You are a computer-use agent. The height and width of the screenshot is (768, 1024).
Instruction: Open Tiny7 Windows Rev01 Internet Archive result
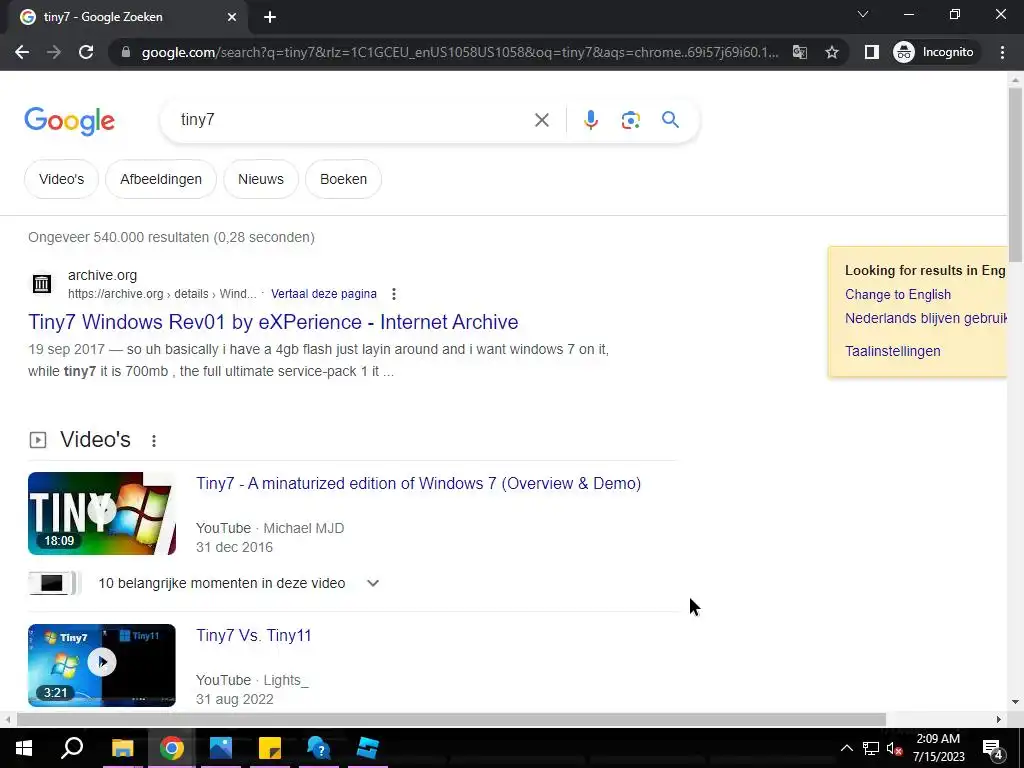(273, 322)
